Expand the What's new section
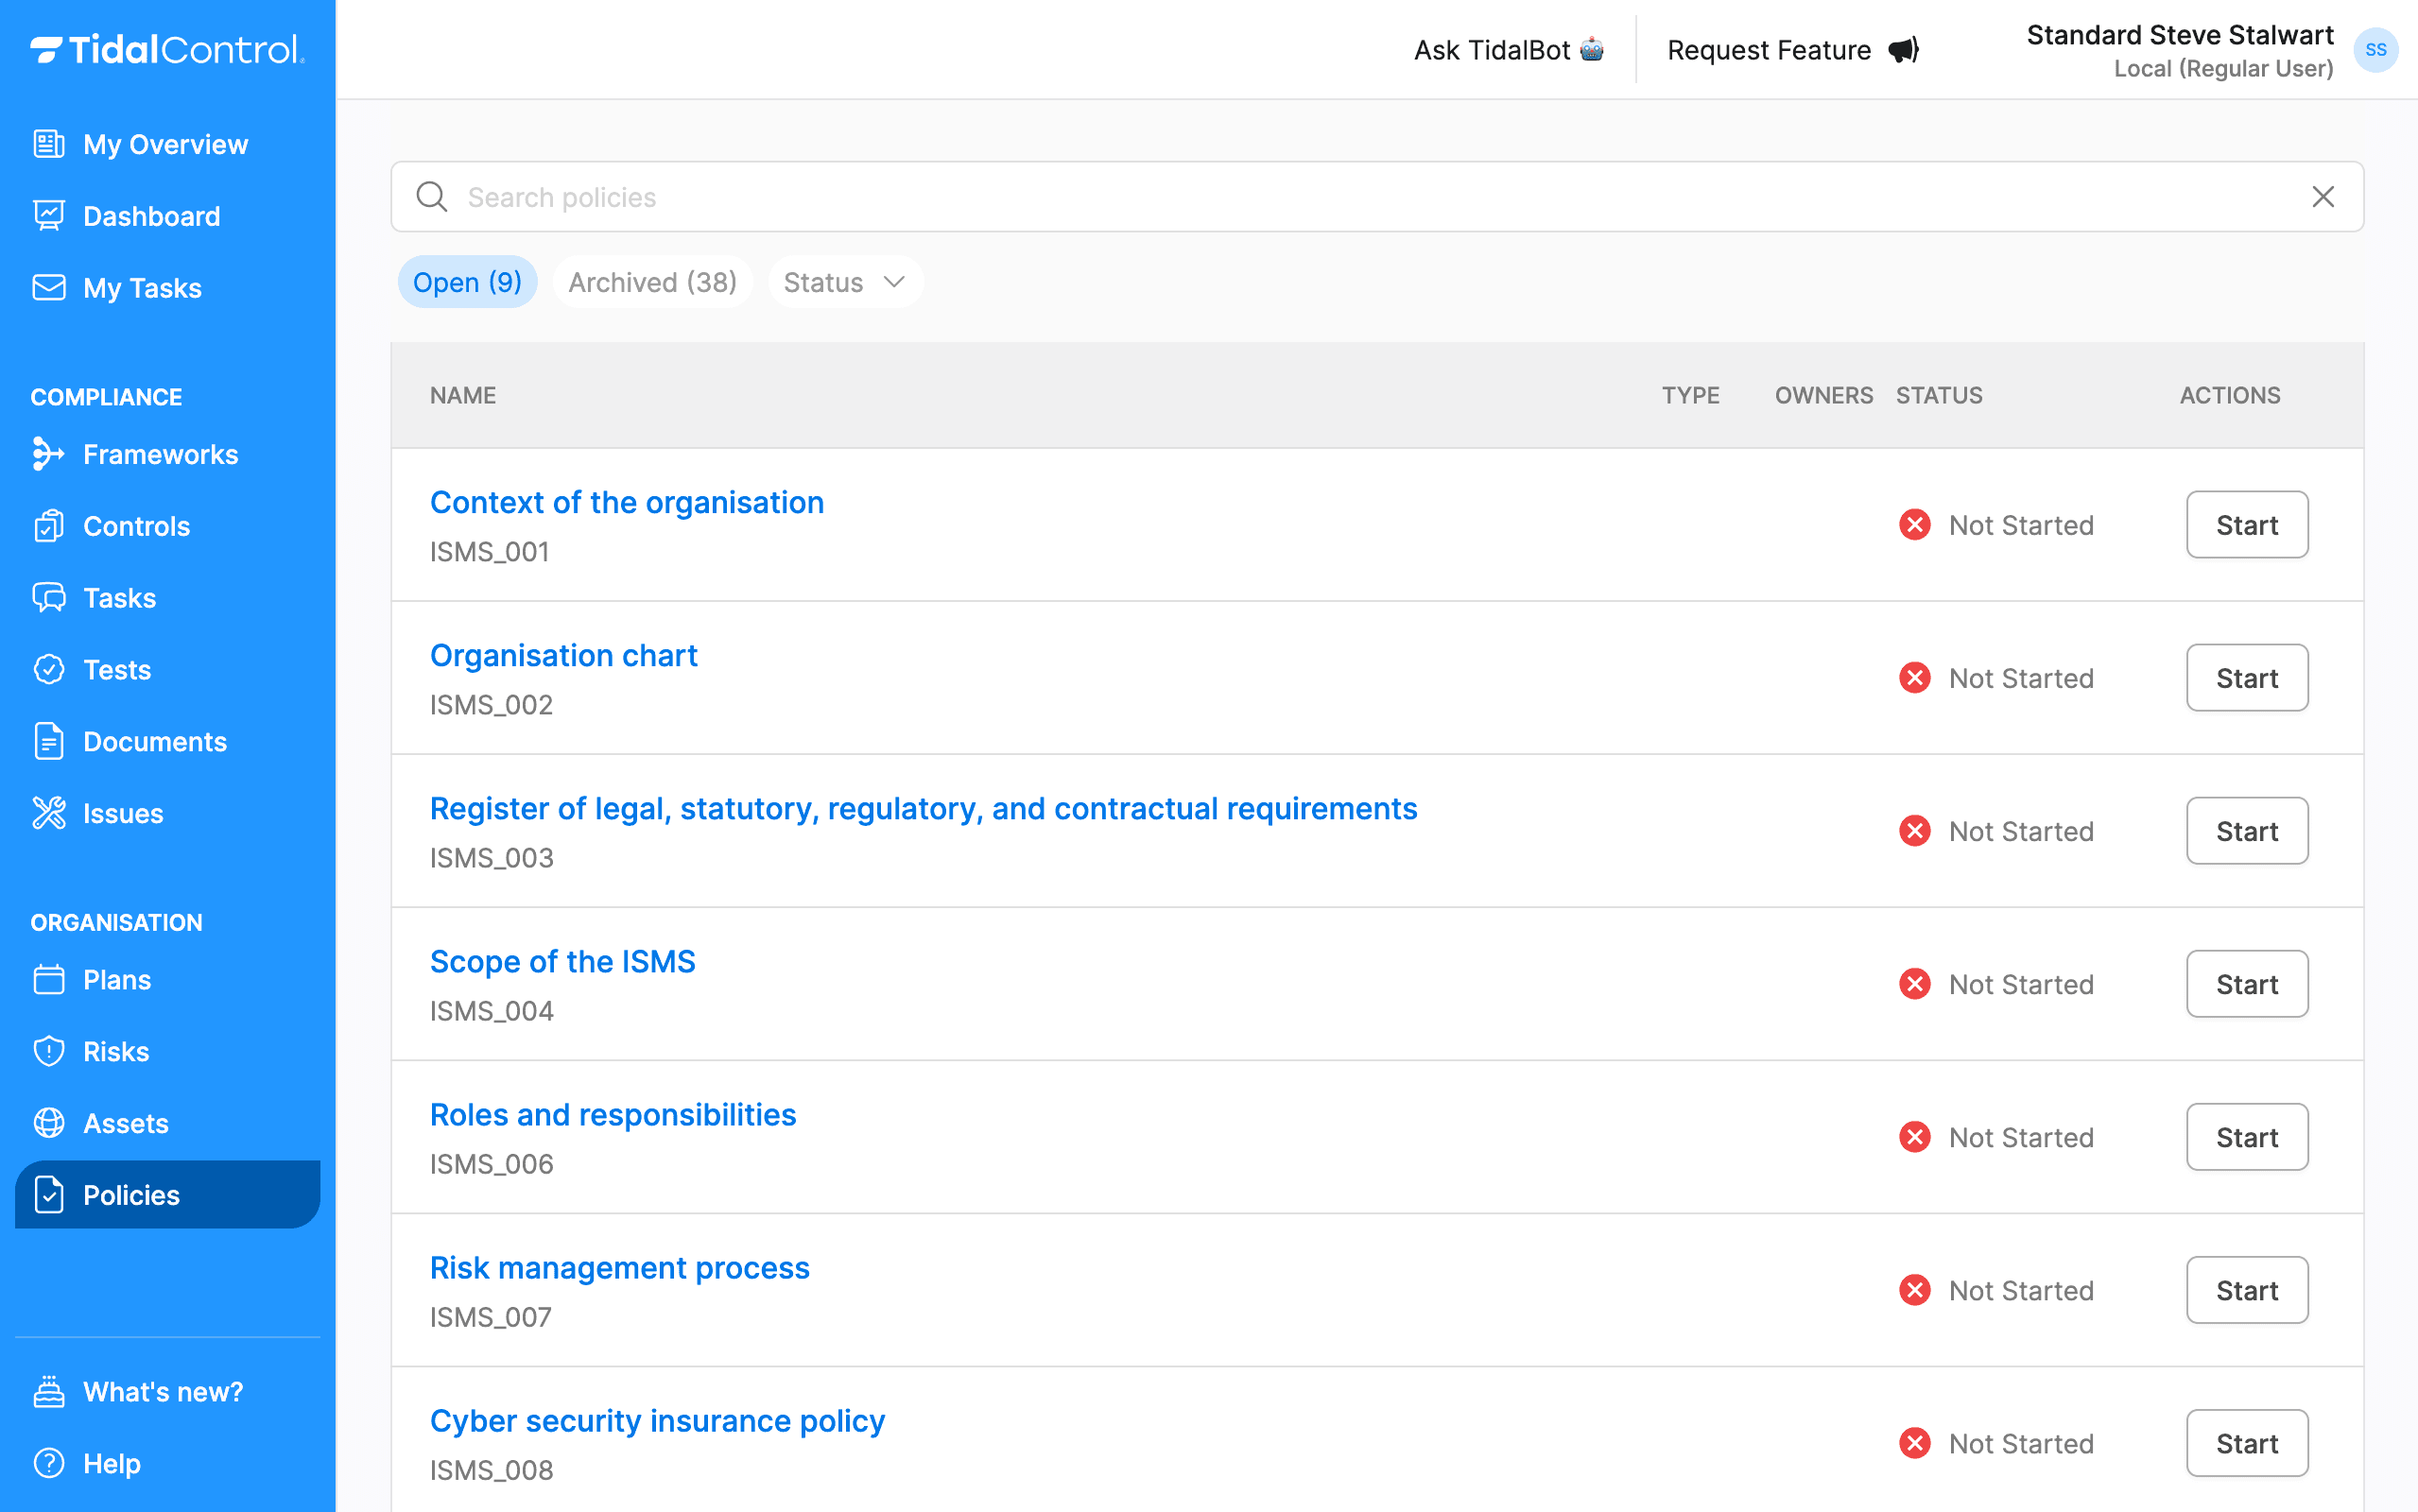This screenshot has width=2418, height=1512. [x=162, y=1391]
